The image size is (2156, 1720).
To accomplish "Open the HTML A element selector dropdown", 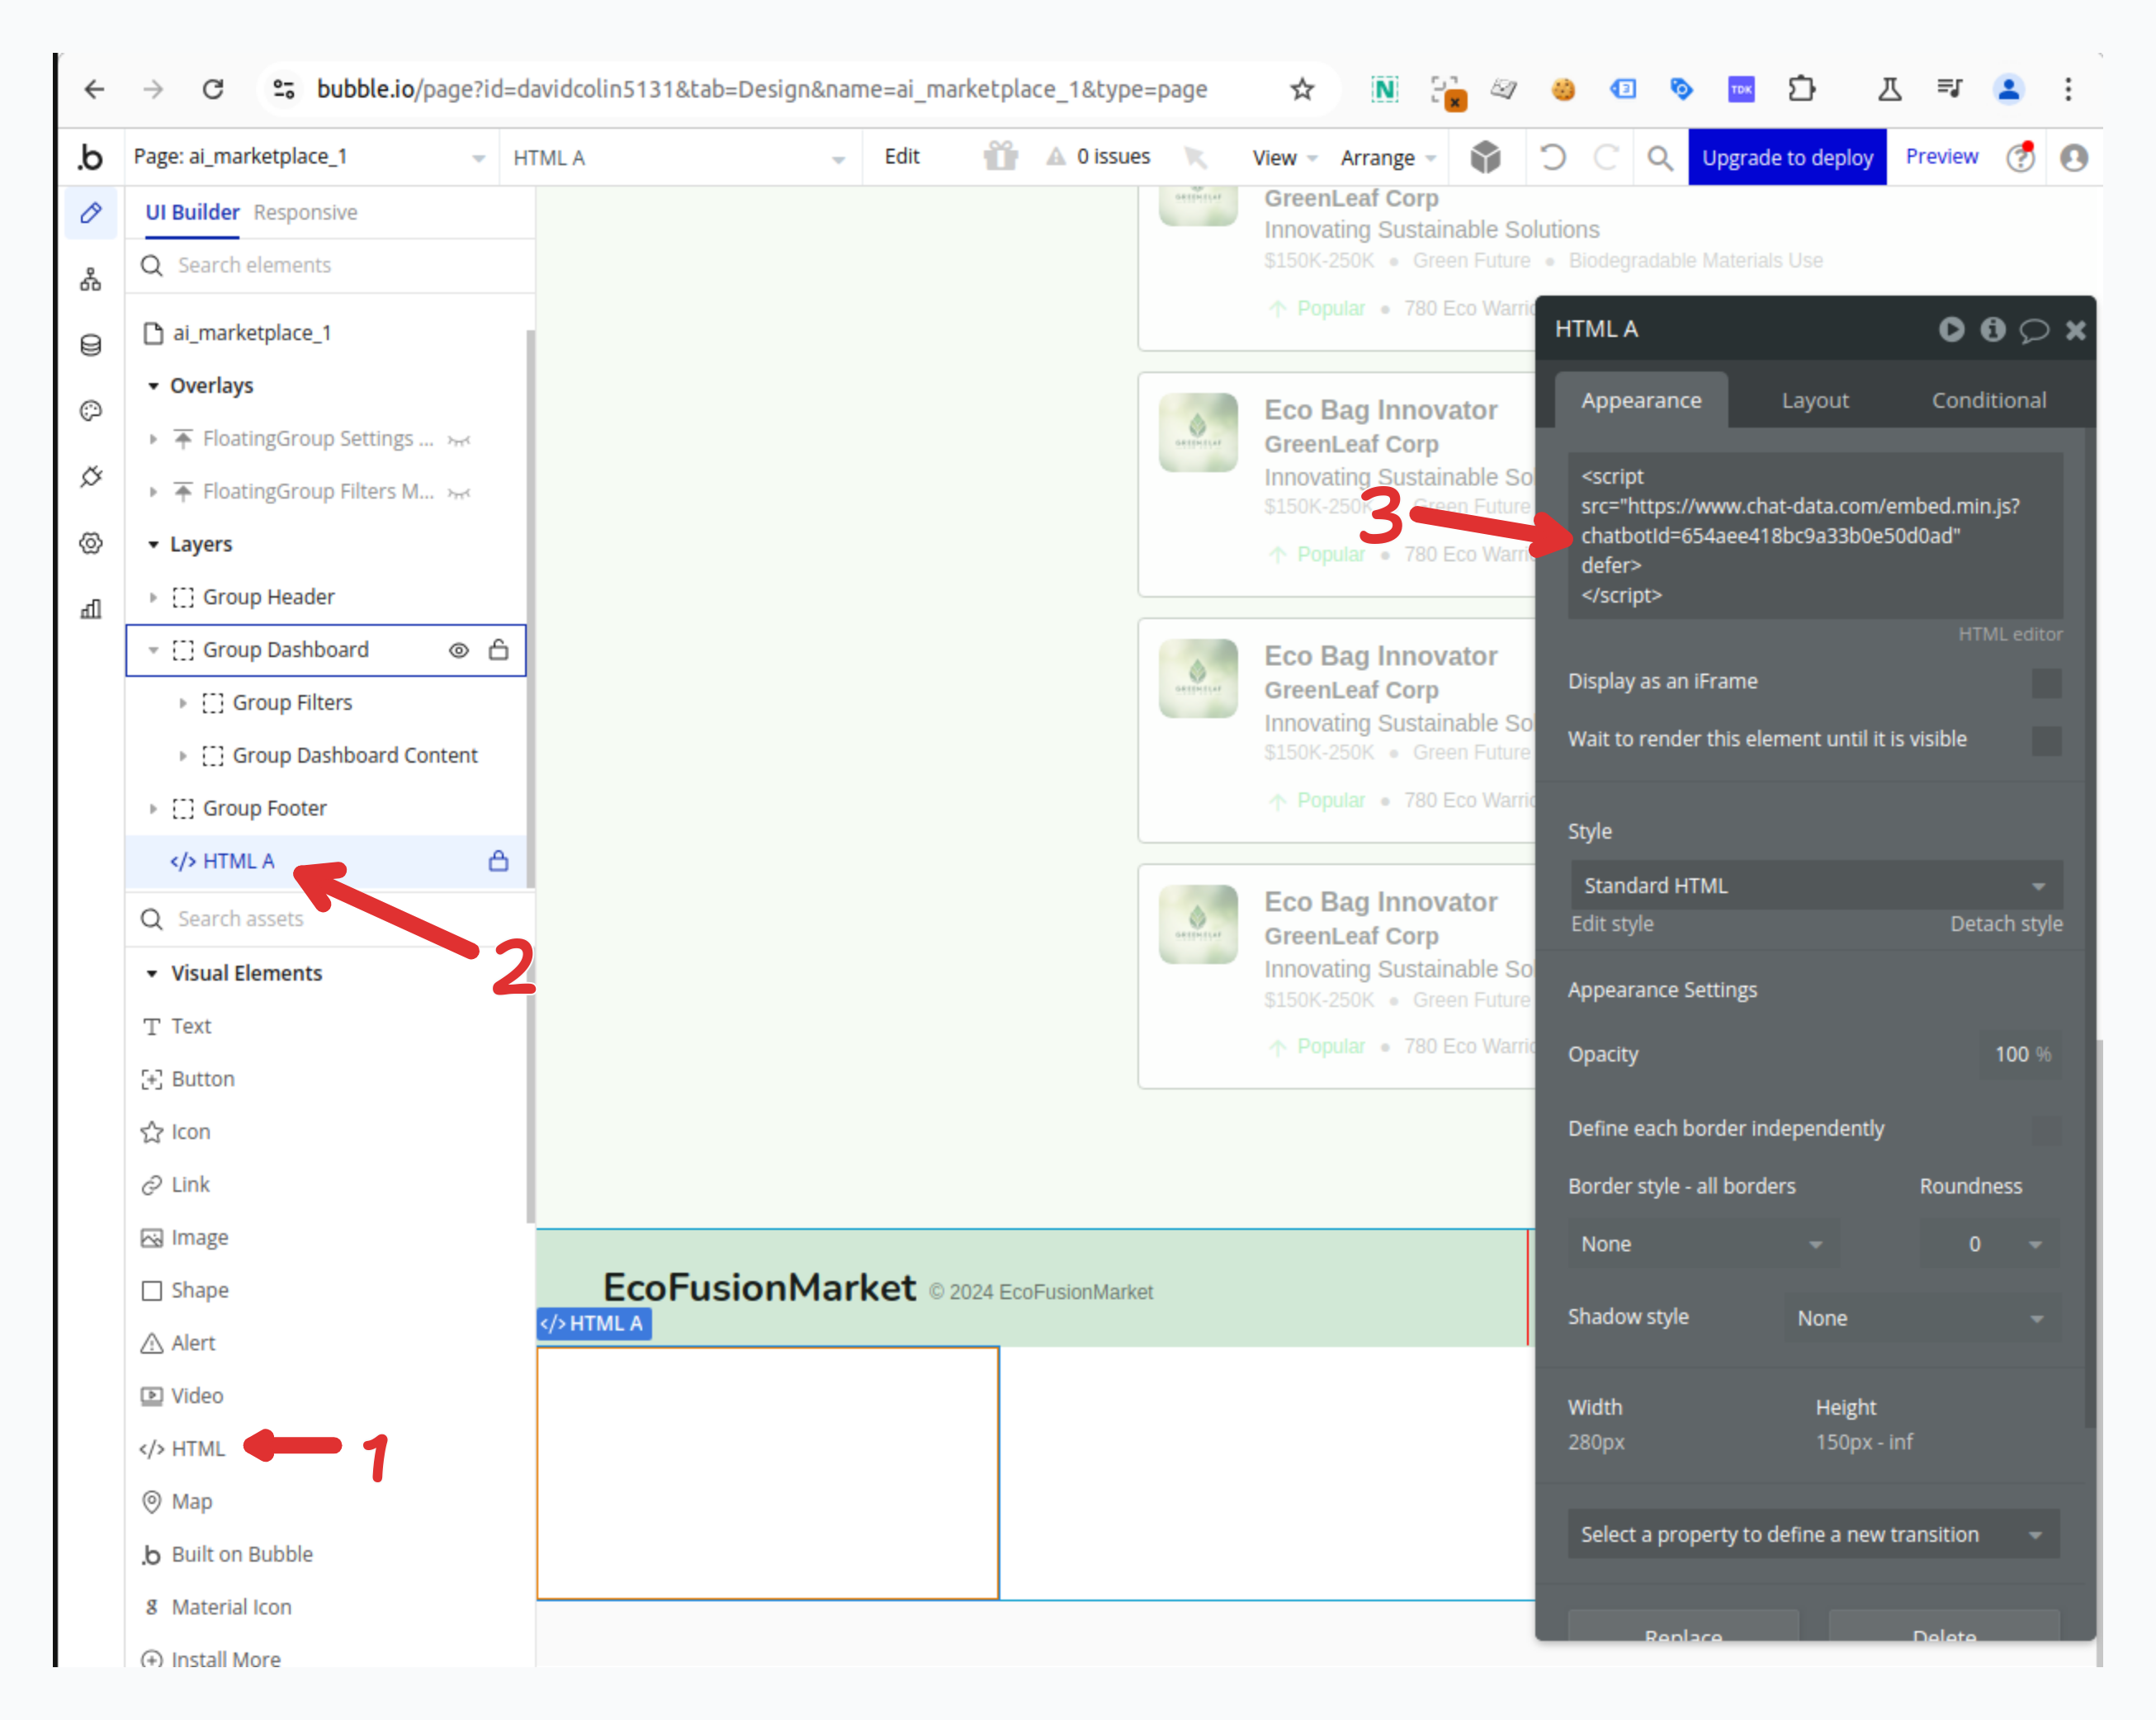I will 679,158.
